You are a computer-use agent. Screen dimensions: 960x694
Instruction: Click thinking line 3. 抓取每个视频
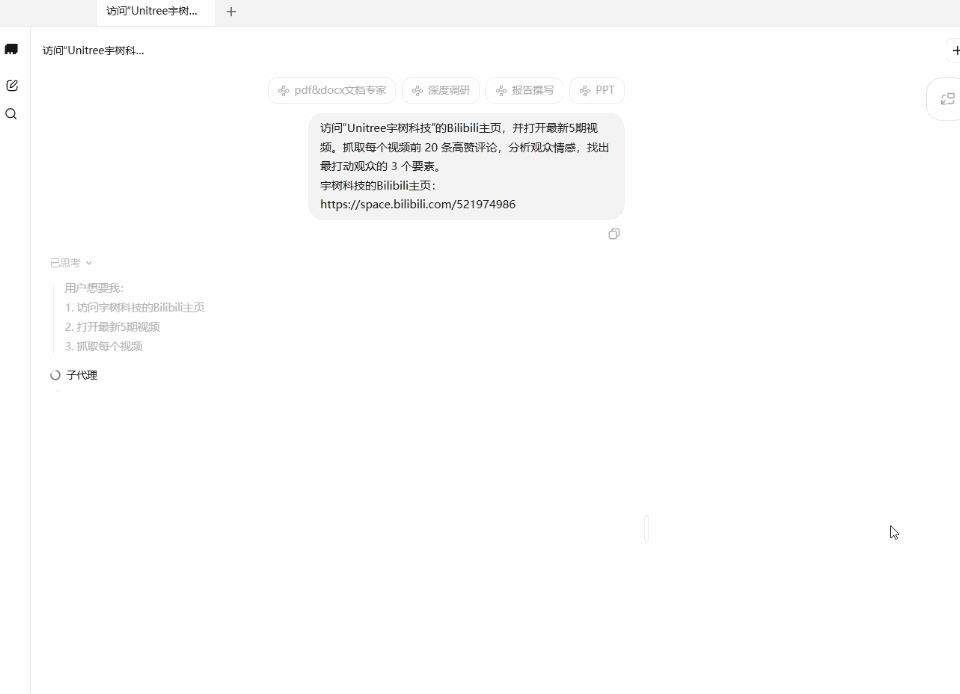pyautogui.click(x=103, y=346)
